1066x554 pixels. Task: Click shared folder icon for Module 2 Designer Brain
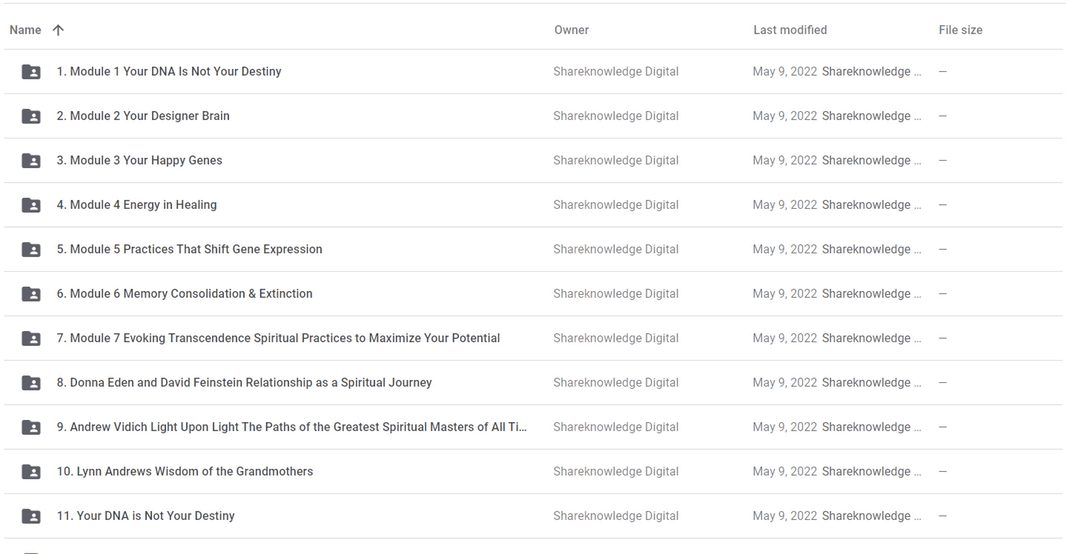tap(31, 116)
